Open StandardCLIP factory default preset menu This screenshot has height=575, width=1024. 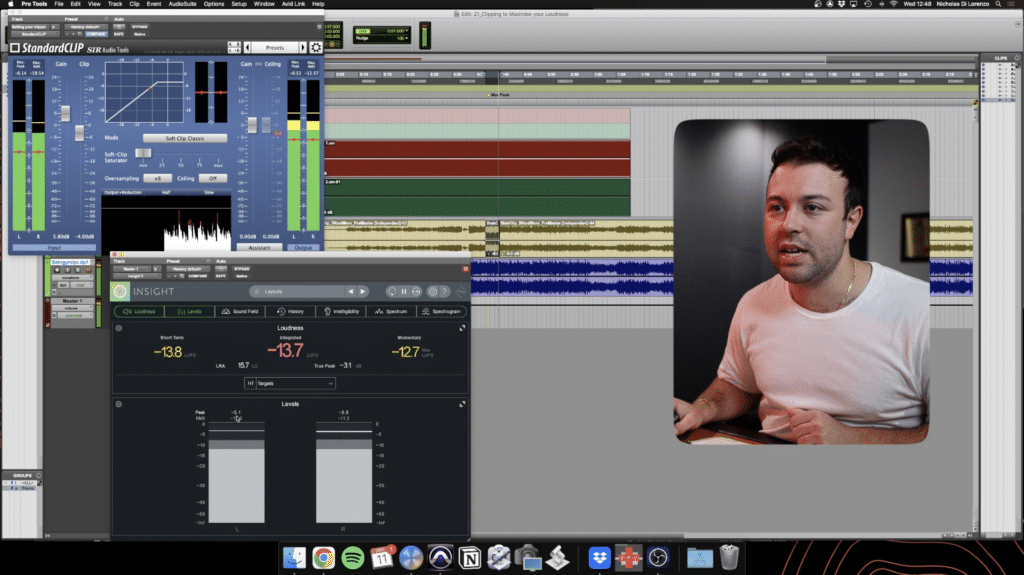[84, 27]
